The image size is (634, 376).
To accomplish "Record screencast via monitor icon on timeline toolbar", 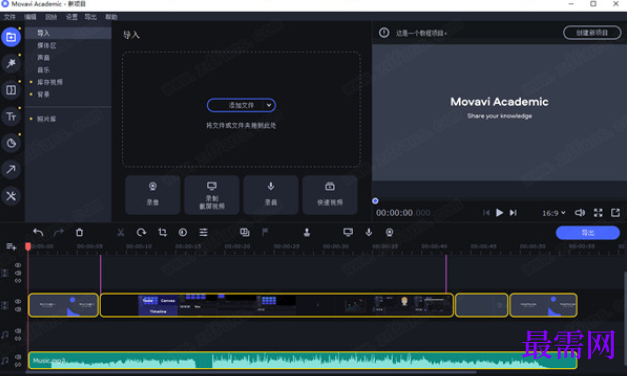I will coord(348,232).
